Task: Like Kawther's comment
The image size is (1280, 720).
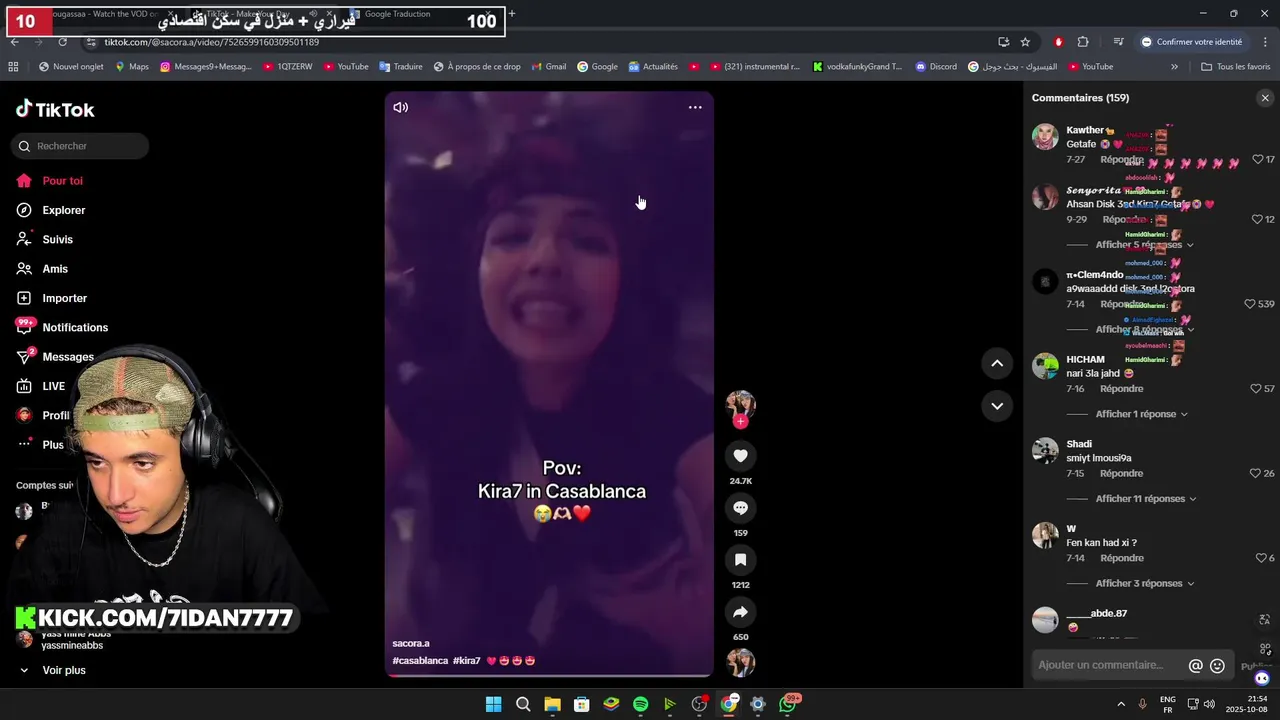Action: point(1257,160)
